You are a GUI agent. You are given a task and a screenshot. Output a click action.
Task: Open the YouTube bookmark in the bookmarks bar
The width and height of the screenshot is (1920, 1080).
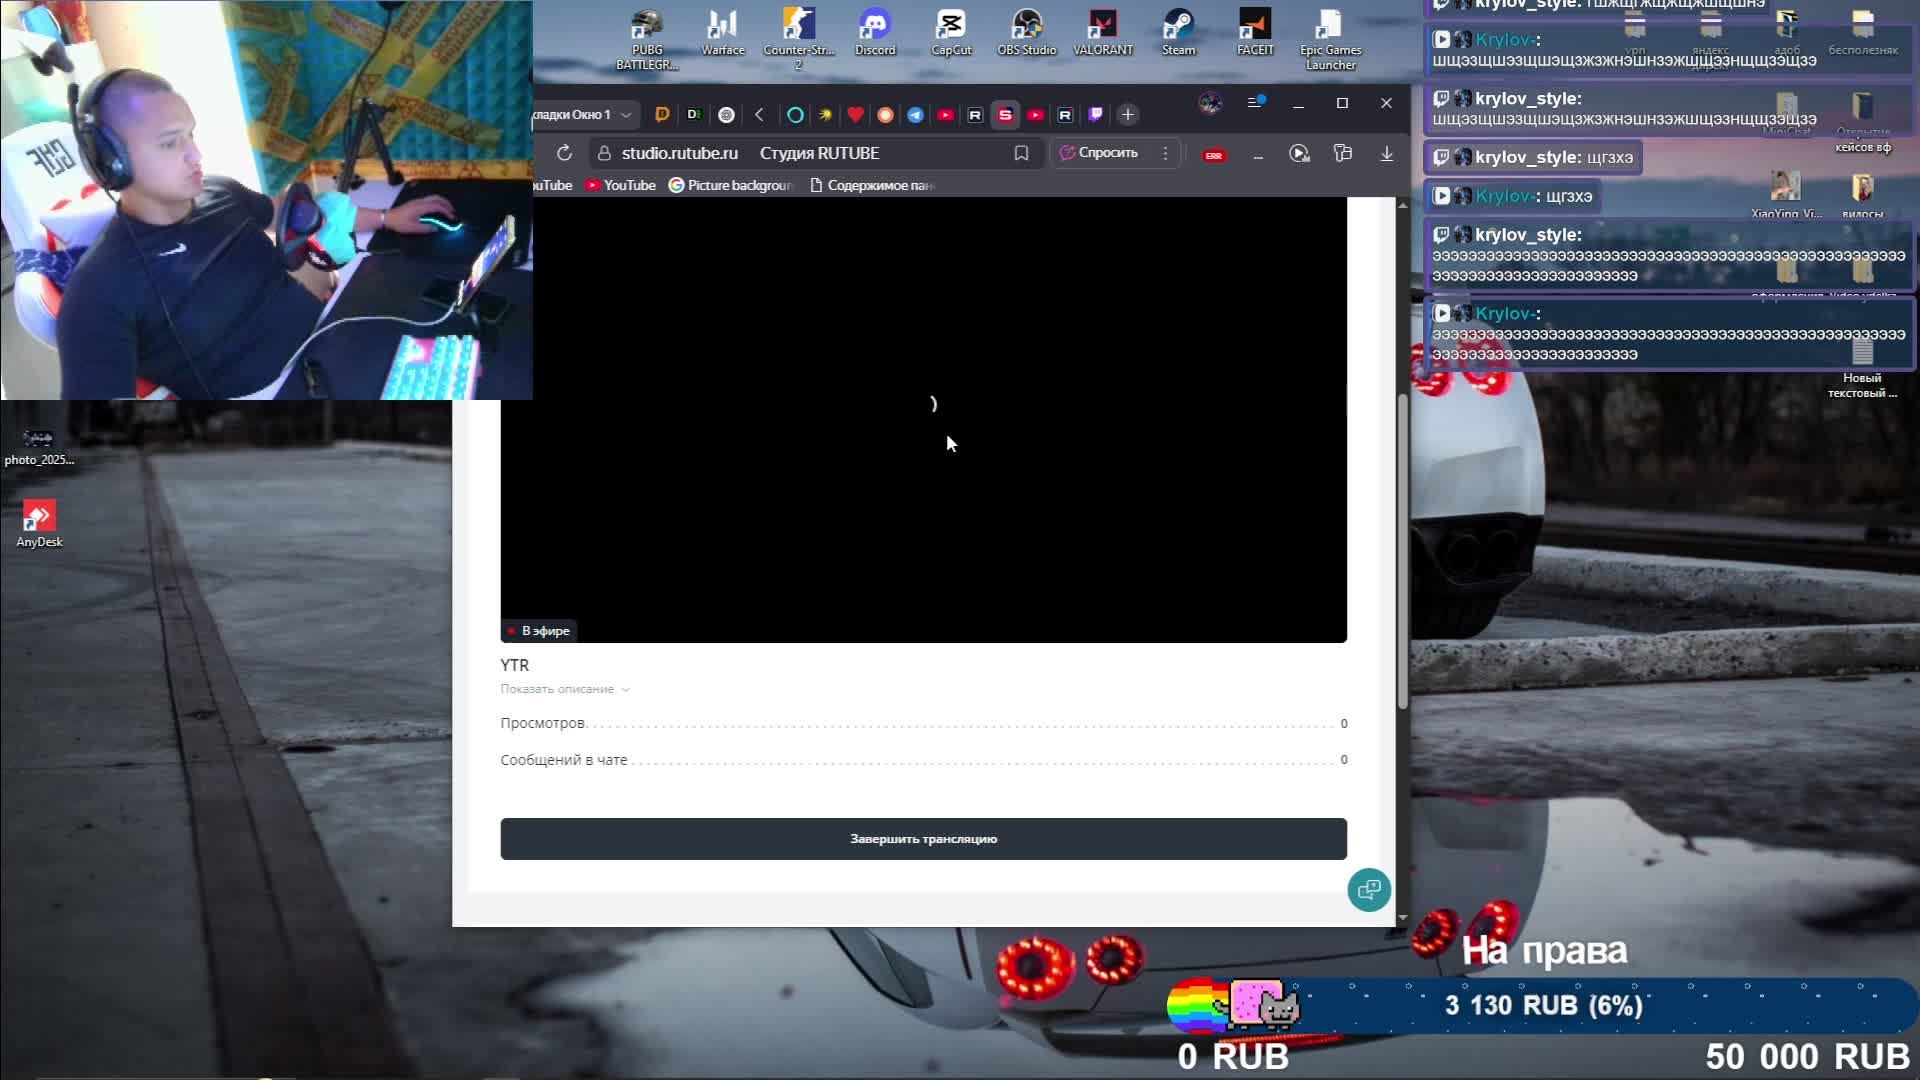click(x=620, y=185)
